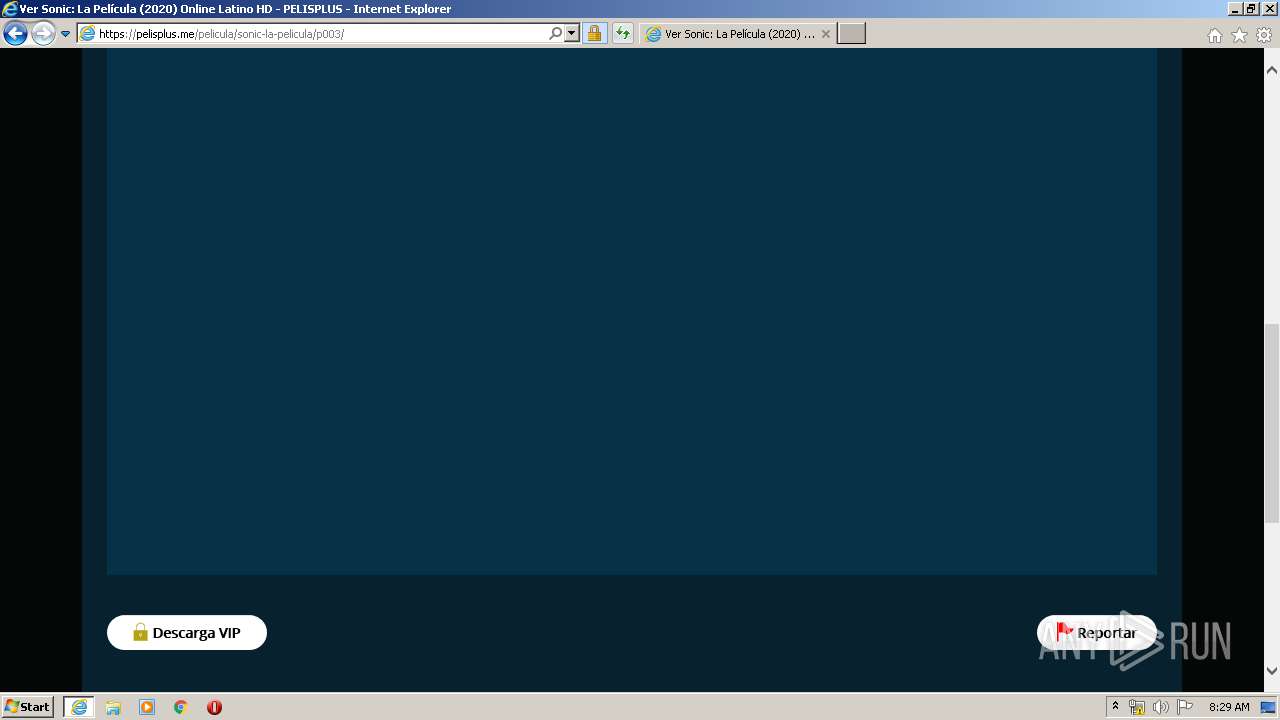Image resolution: width=1280 pixels, height=720 pixels.
Task: Click the Show desktop tray icon
Action: pos(1269,707)
